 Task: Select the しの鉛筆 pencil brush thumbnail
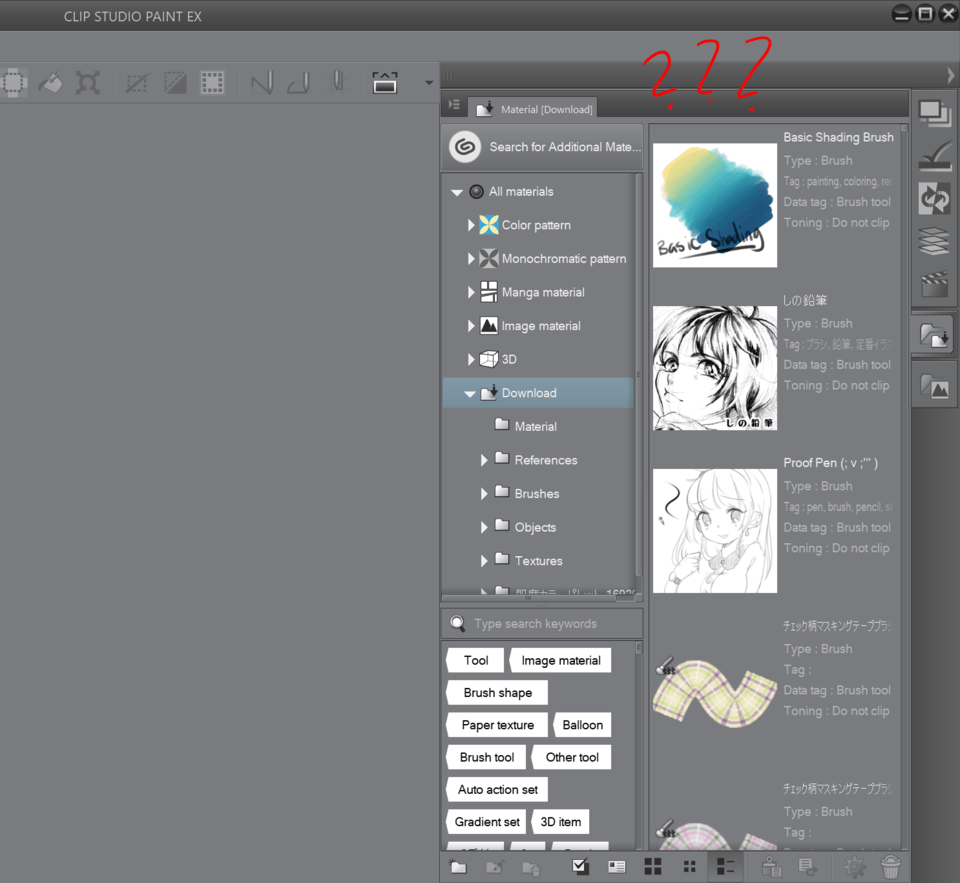pos(714,368)
